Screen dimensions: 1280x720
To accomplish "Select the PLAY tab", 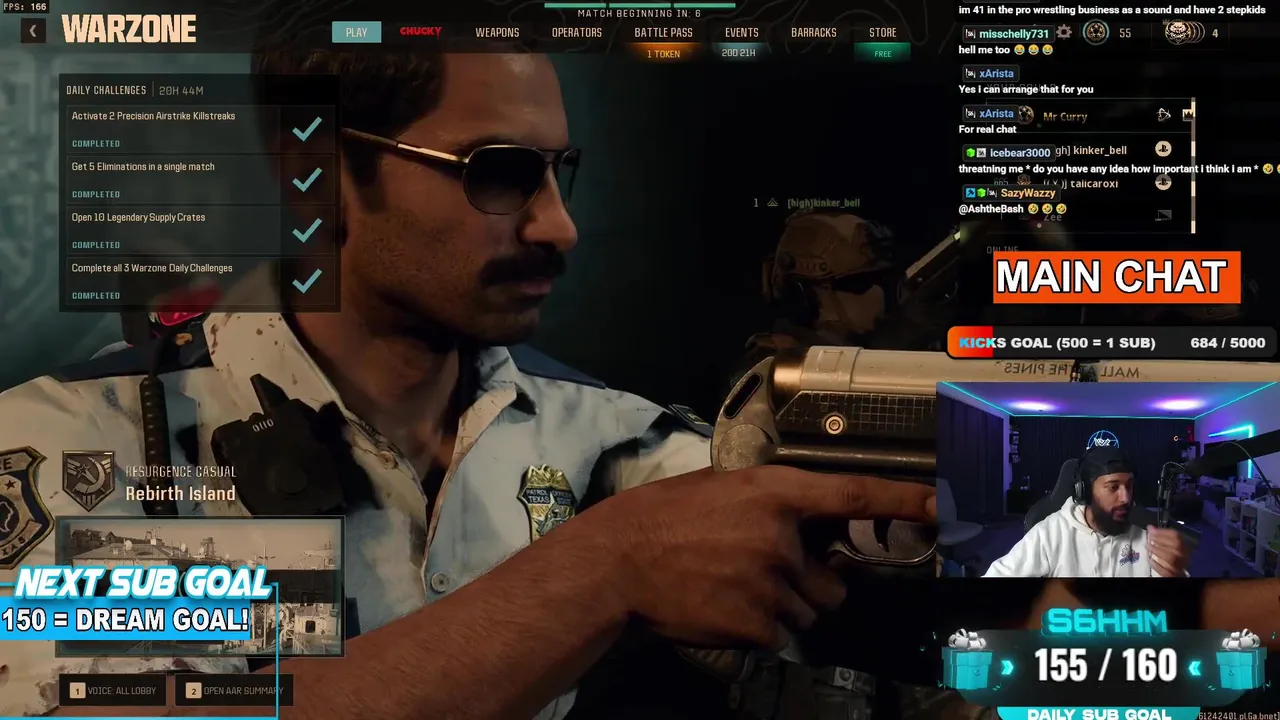I will coord(357,32).
